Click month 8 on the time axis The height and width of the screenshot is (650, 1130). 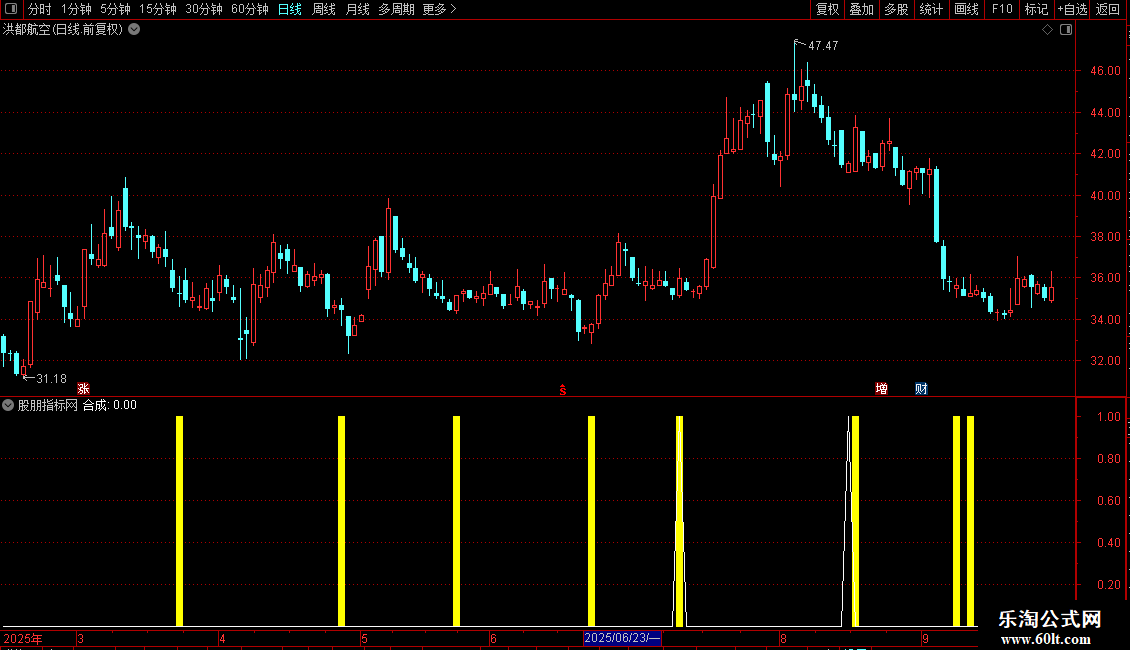[783, 638]
